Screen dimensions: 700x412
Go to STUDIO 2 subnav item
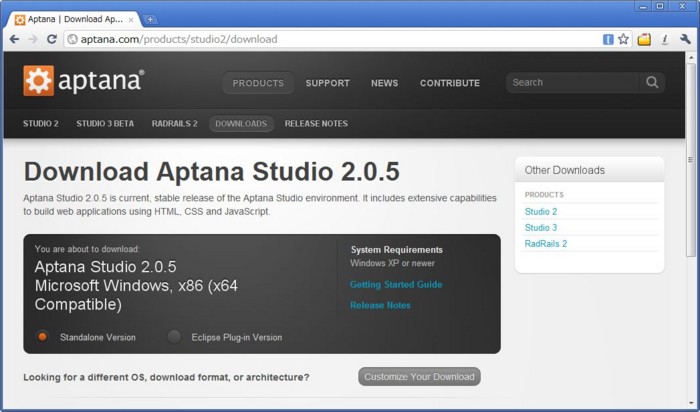click(x=41, y=124)
